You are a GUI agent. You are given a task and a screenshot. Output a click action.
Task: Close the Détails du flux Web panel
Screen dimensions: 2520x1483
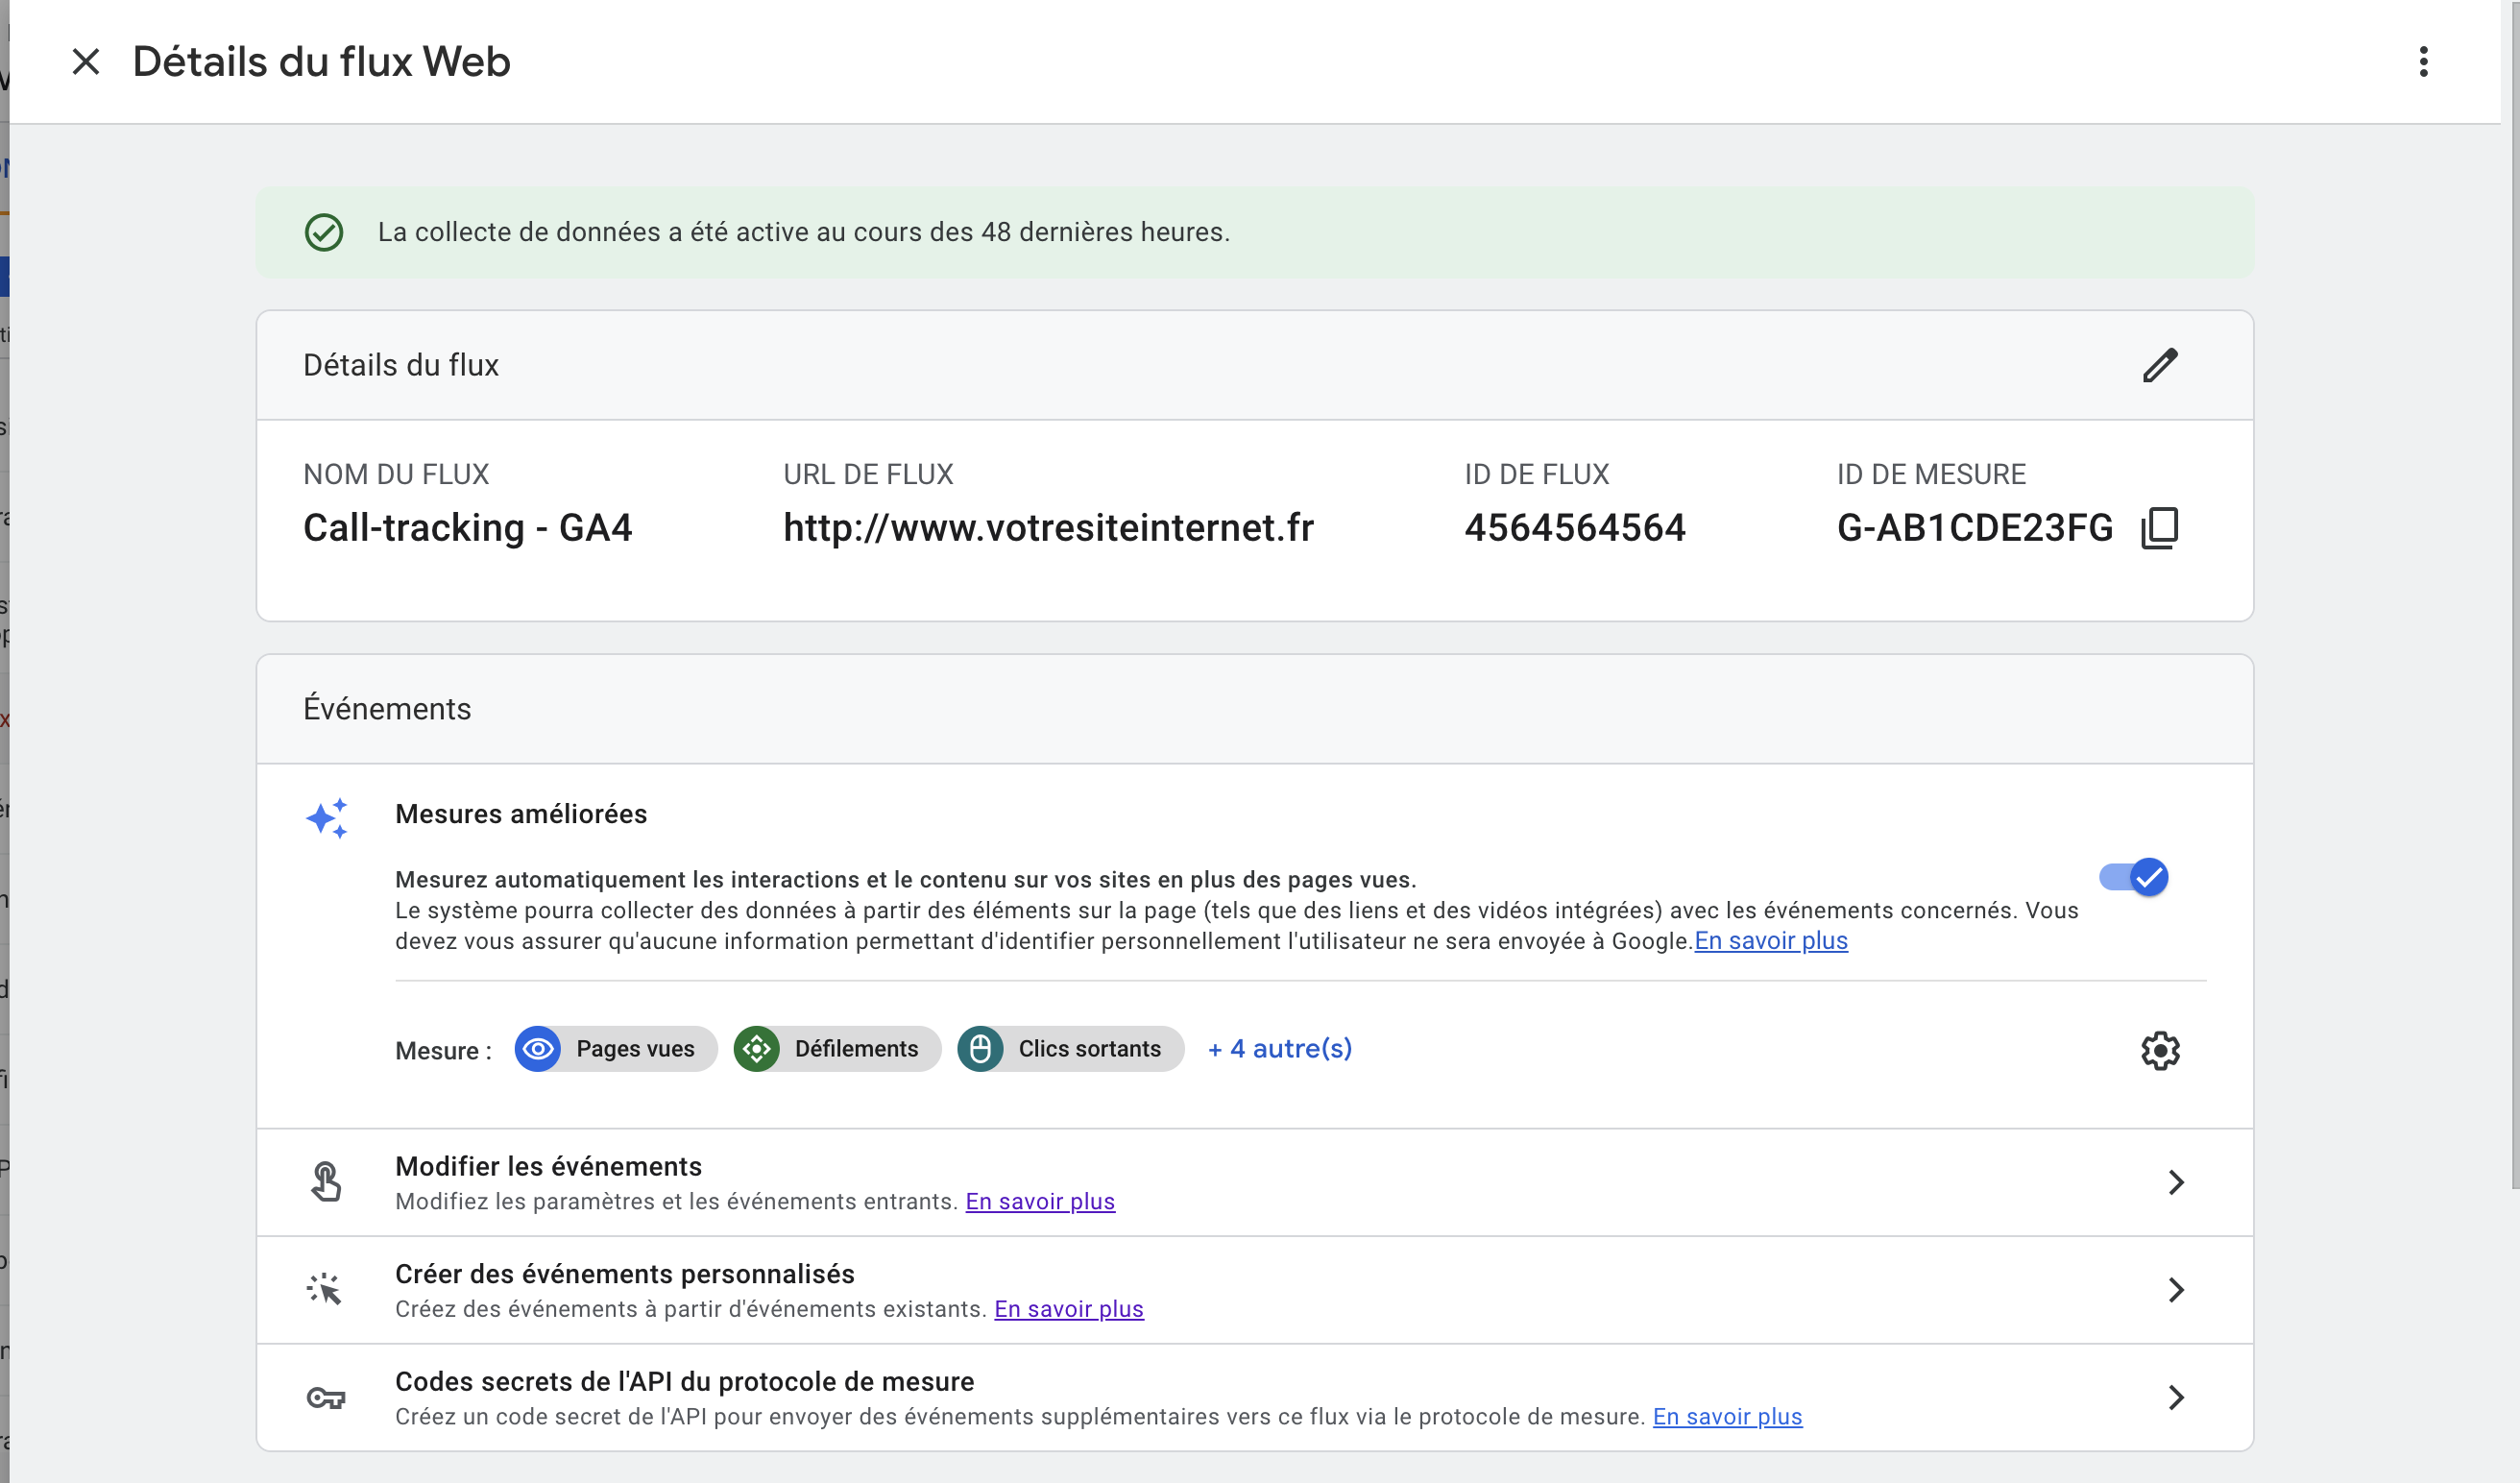point(86,62)
